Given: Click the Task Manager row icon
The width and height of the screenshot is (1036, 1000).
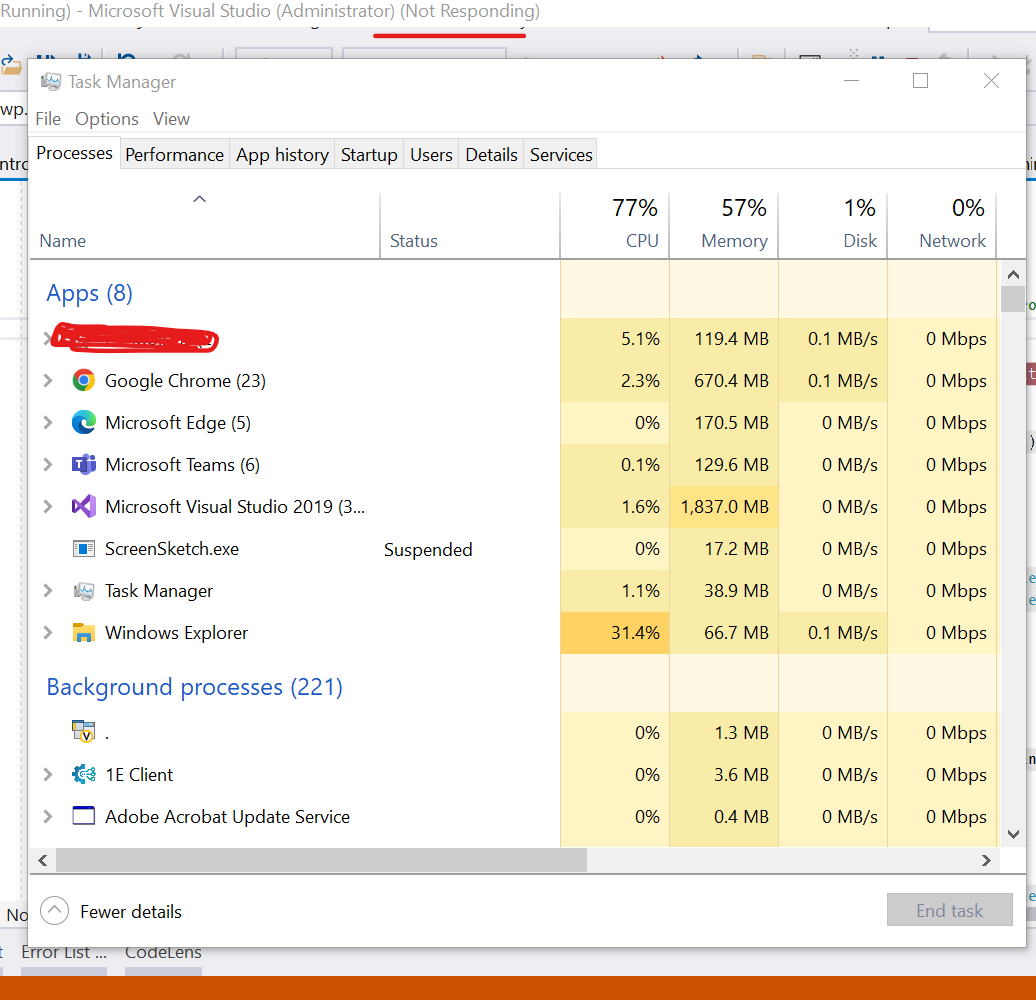Looking at the screenshot, I should pyautogui.click(x=83, y=590).
